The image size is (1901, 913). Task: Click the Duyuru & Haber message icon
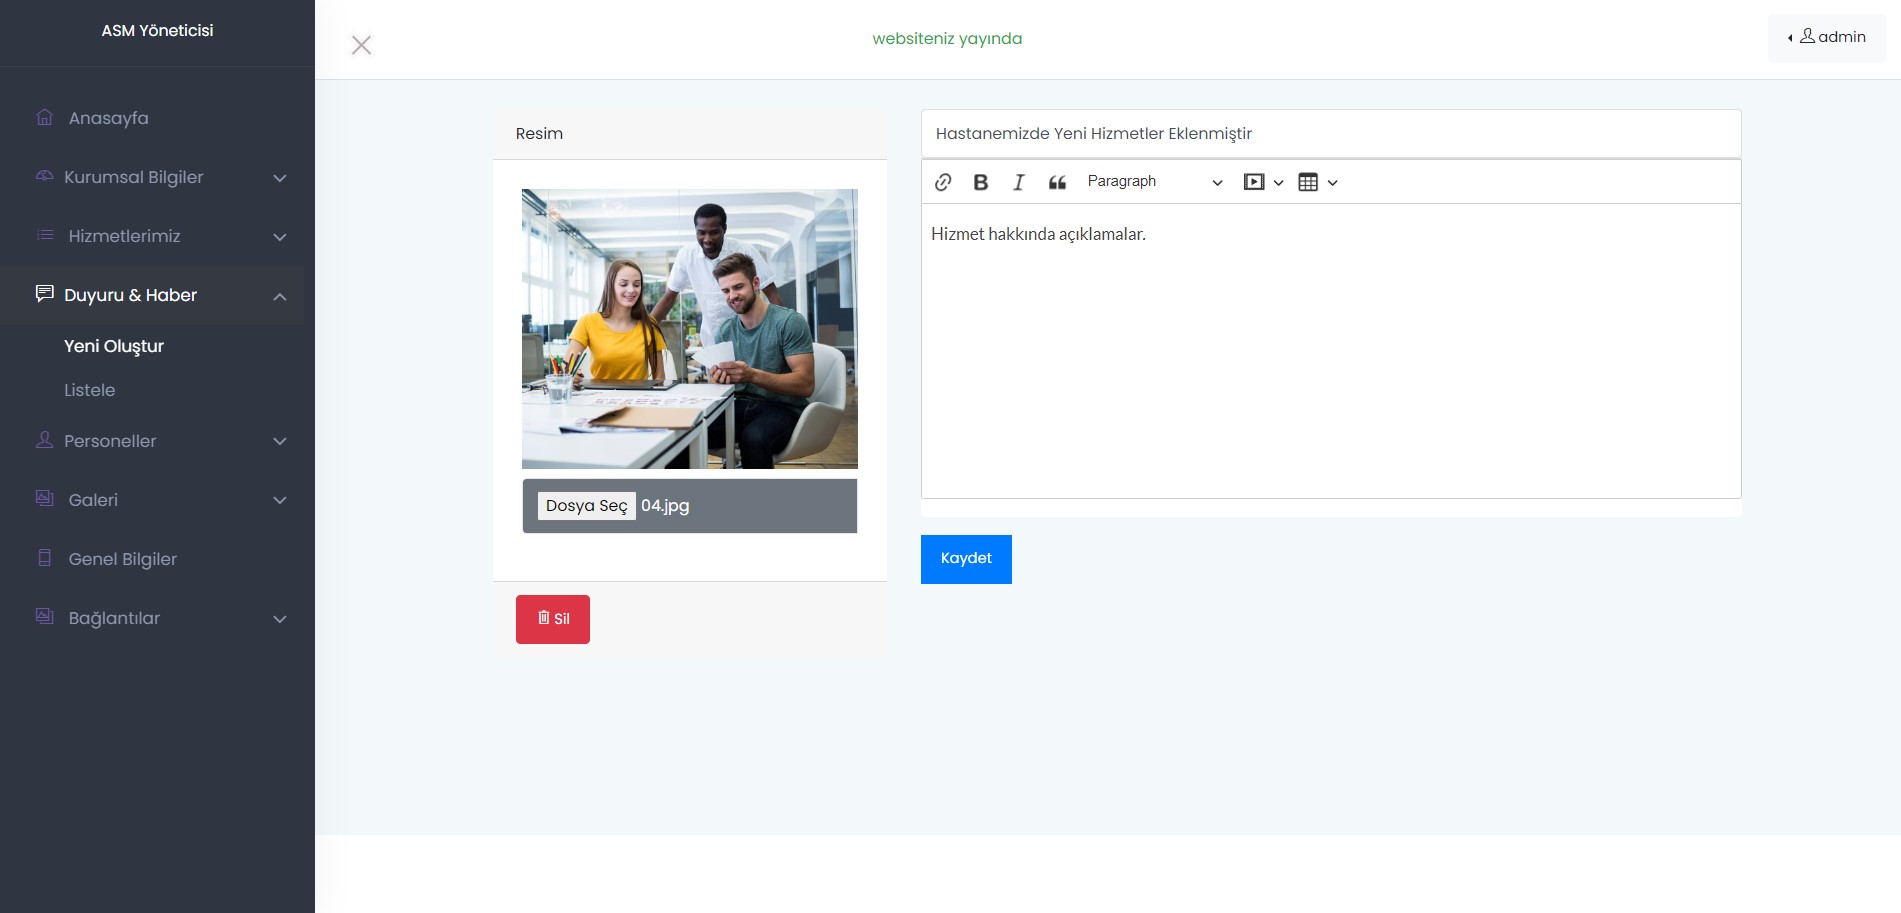pyautogui.click(x=45, y=293)
